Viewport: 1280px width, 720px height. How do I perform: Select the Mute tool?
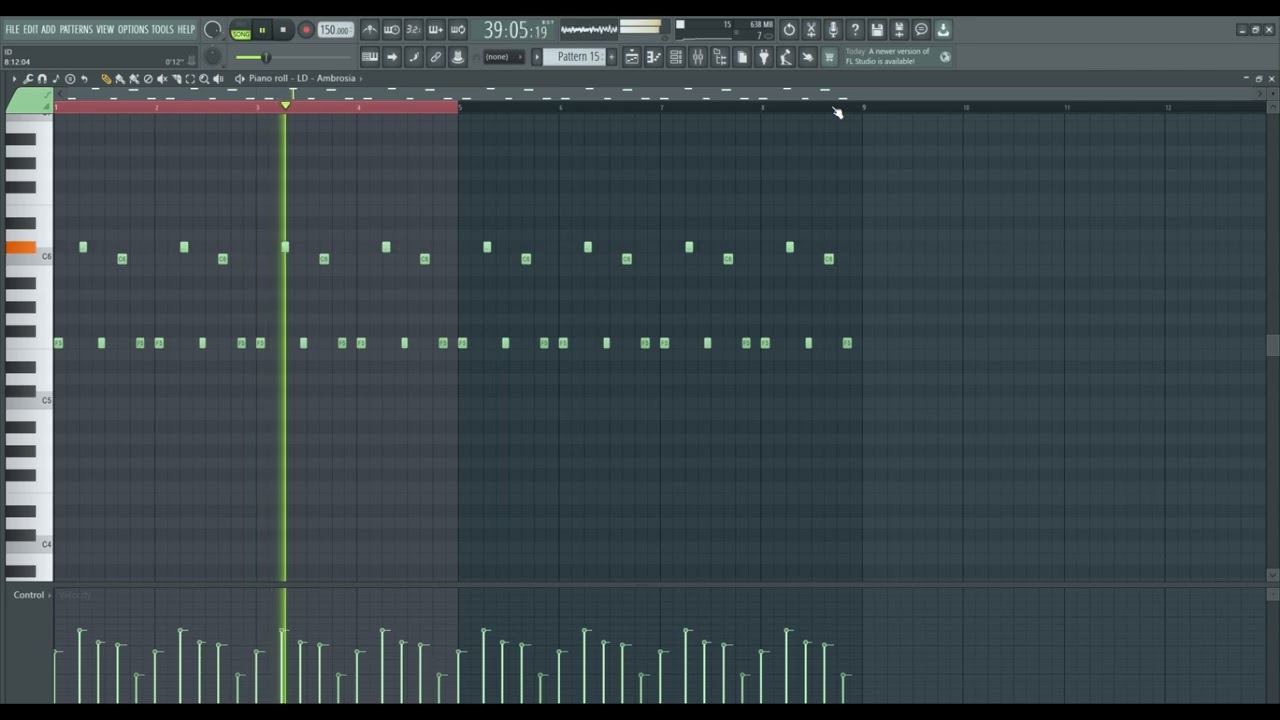coord(162,78)
